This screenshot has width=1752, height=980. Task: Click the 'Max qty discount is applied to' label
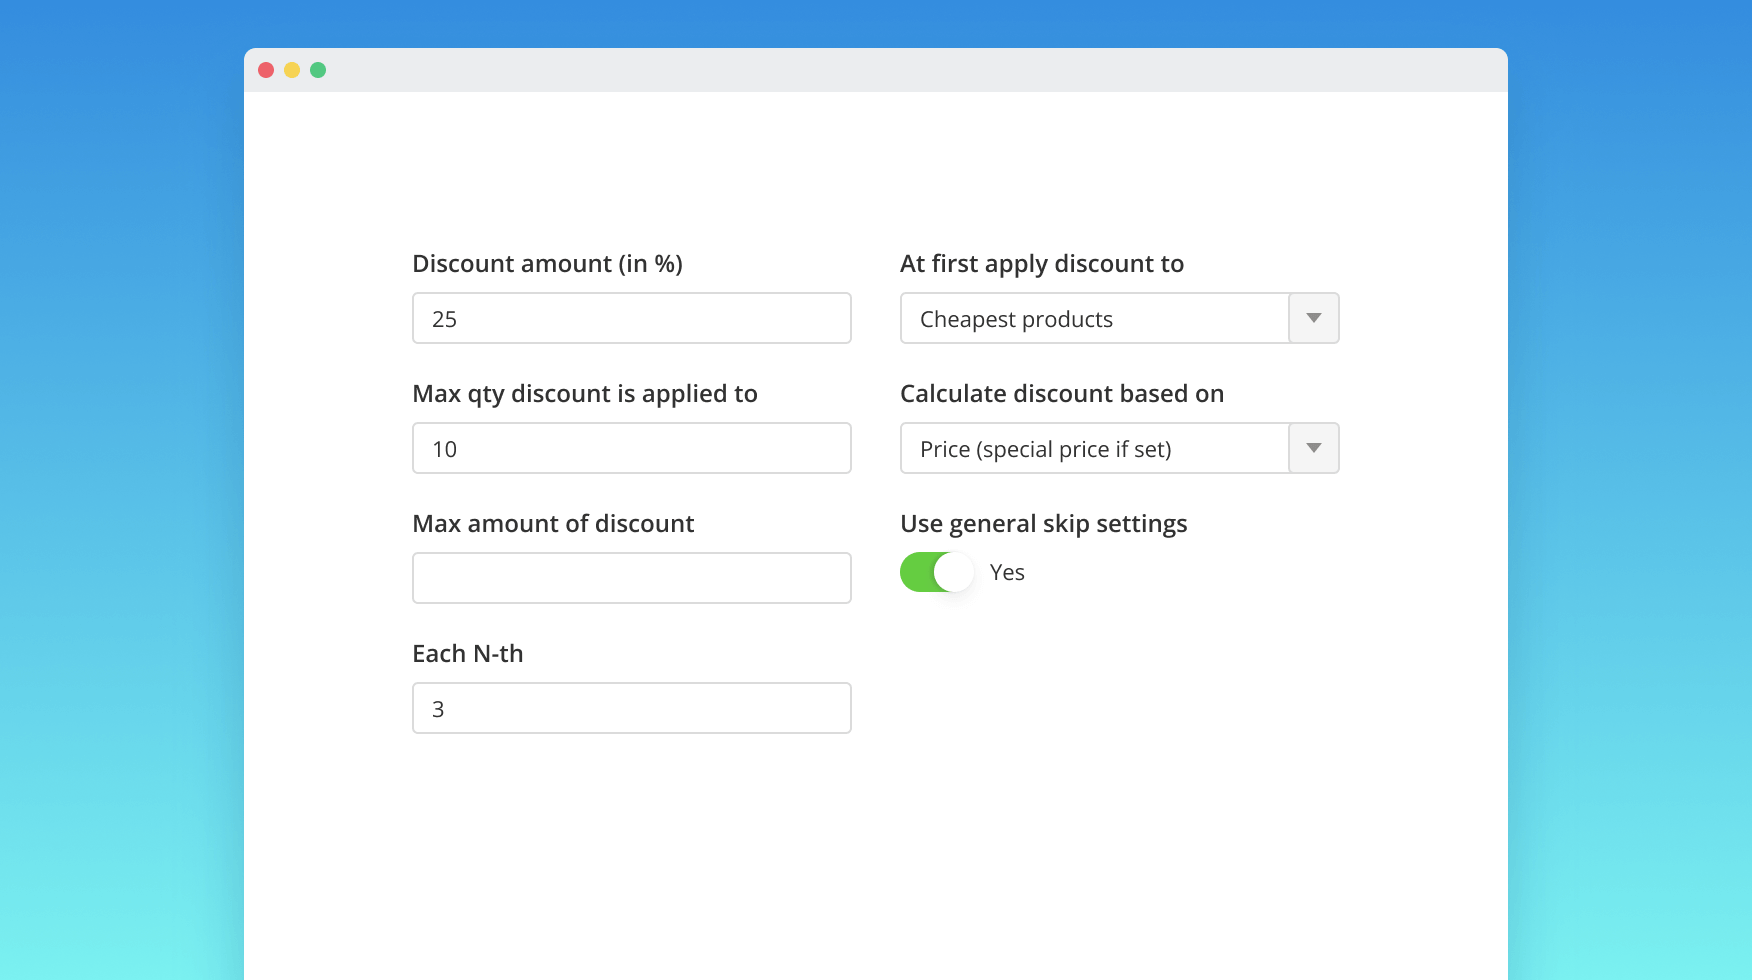585,394
